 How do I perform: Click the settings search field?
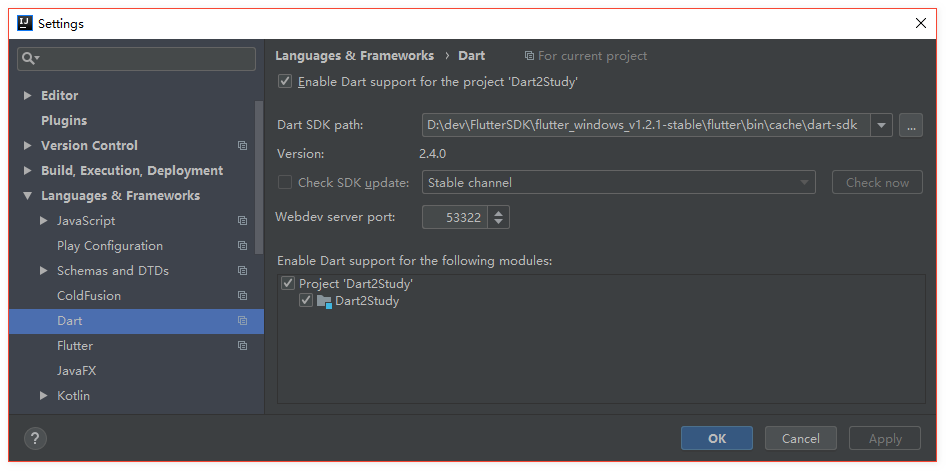click(136, 58)
